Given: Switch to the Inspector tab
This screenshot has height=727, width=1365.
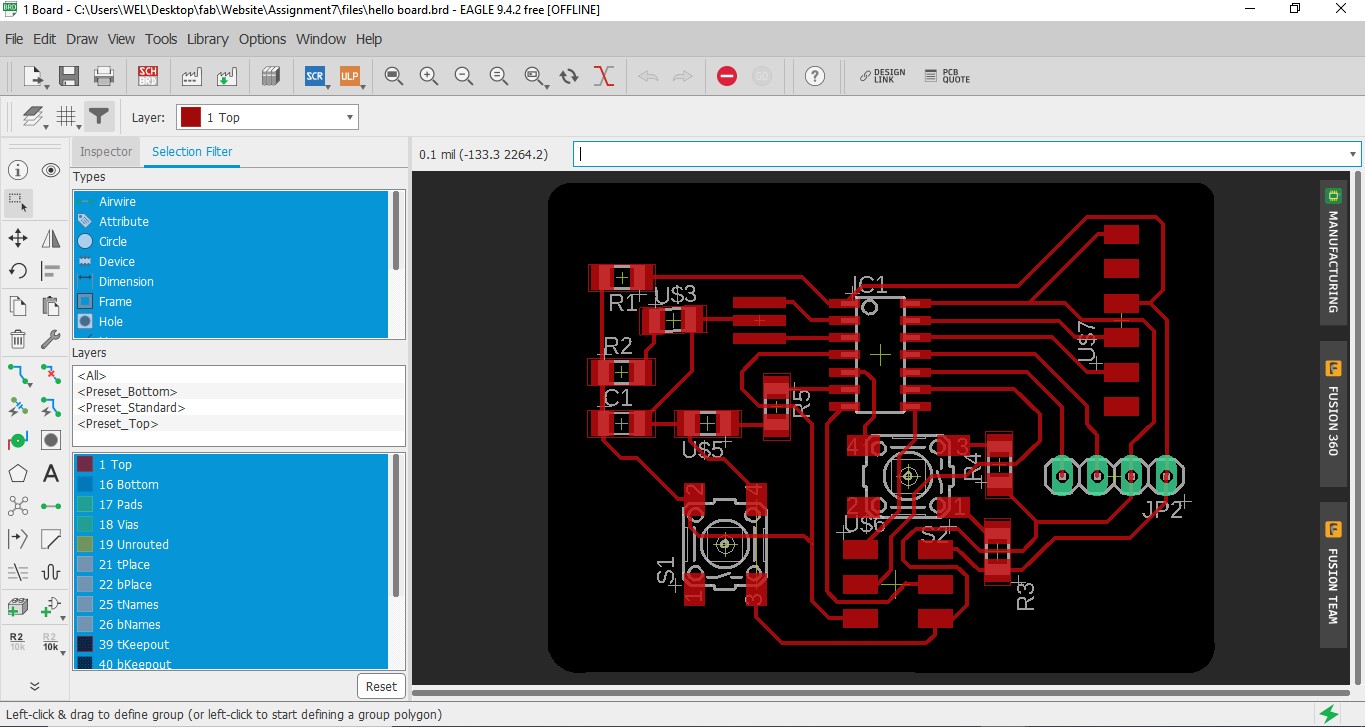Looking at the screenshot, I should point(106,152).
